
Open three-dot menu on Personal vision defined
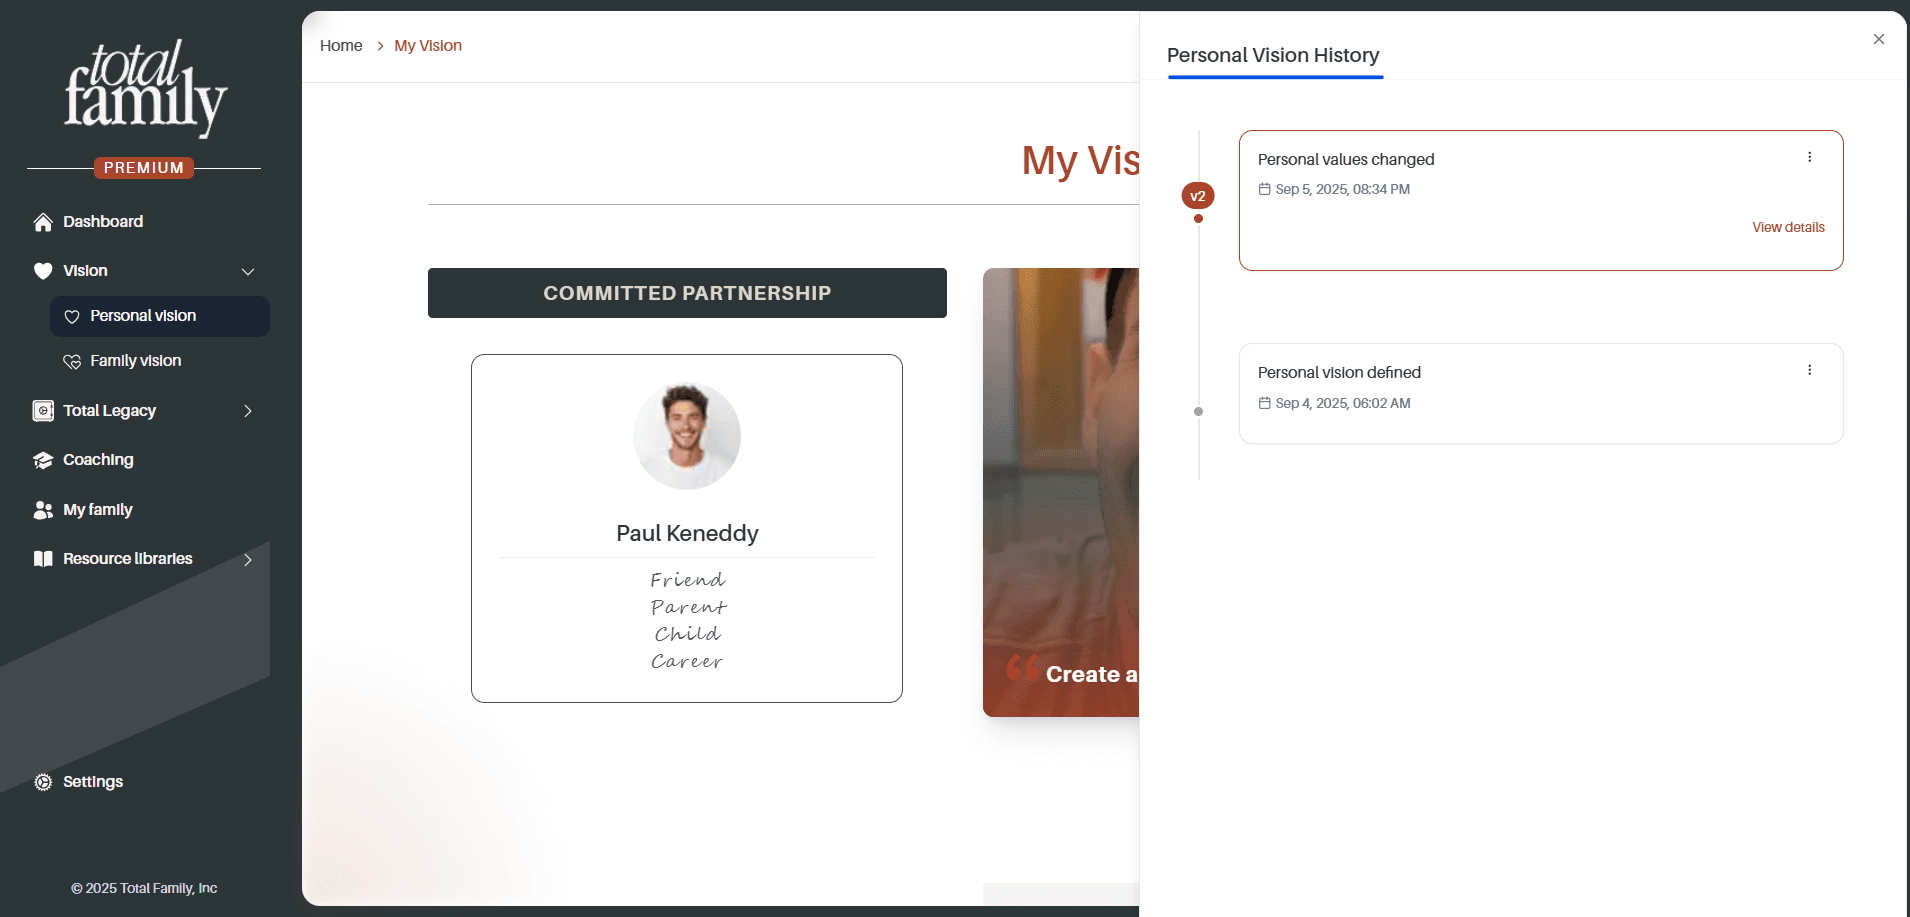pos(1809,370)
